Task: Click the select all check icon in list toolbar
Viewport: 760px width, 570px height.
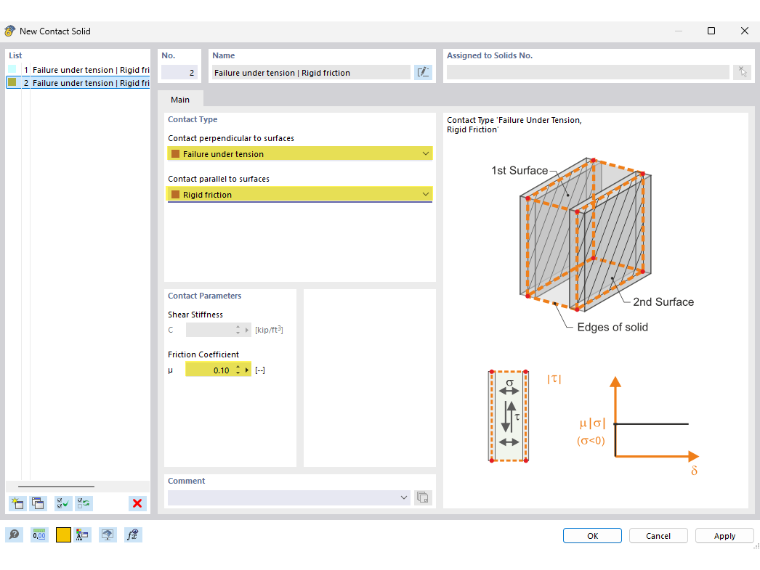Action: pyautogui.click(x=63, y=503)
